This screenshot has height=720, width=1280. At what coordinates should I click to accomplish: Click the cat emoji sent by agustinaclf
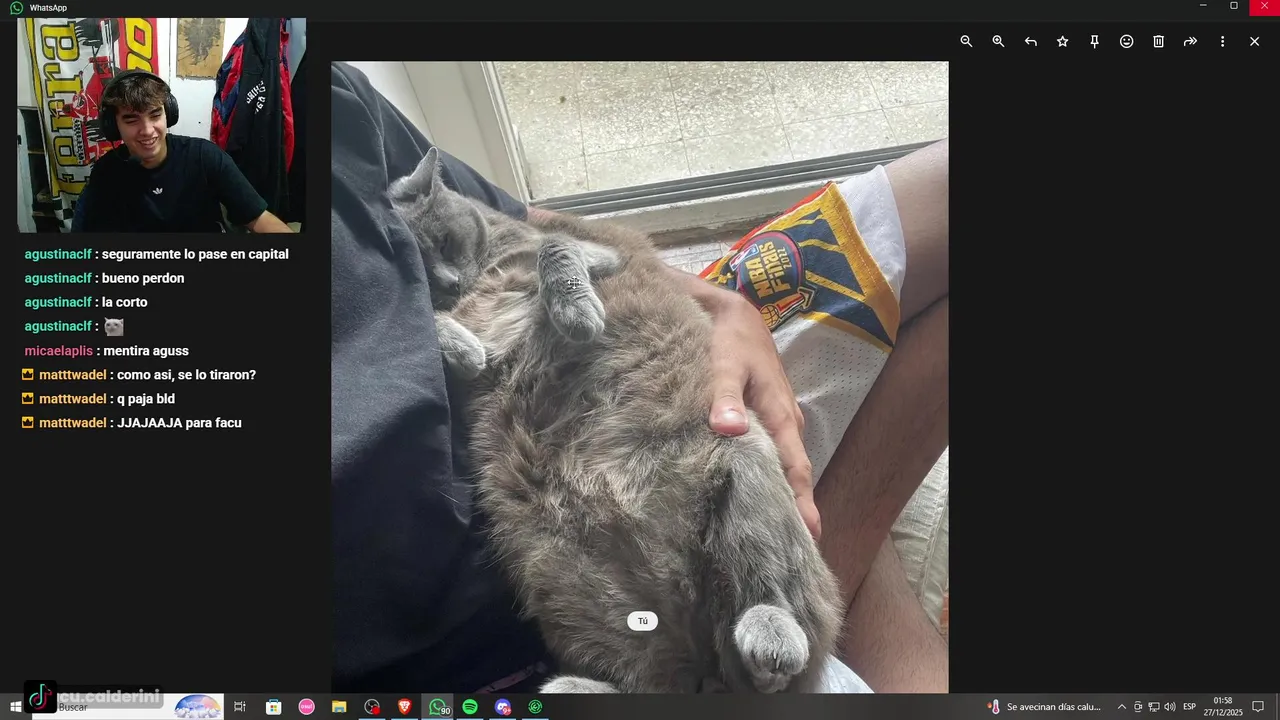coord(114,327)
